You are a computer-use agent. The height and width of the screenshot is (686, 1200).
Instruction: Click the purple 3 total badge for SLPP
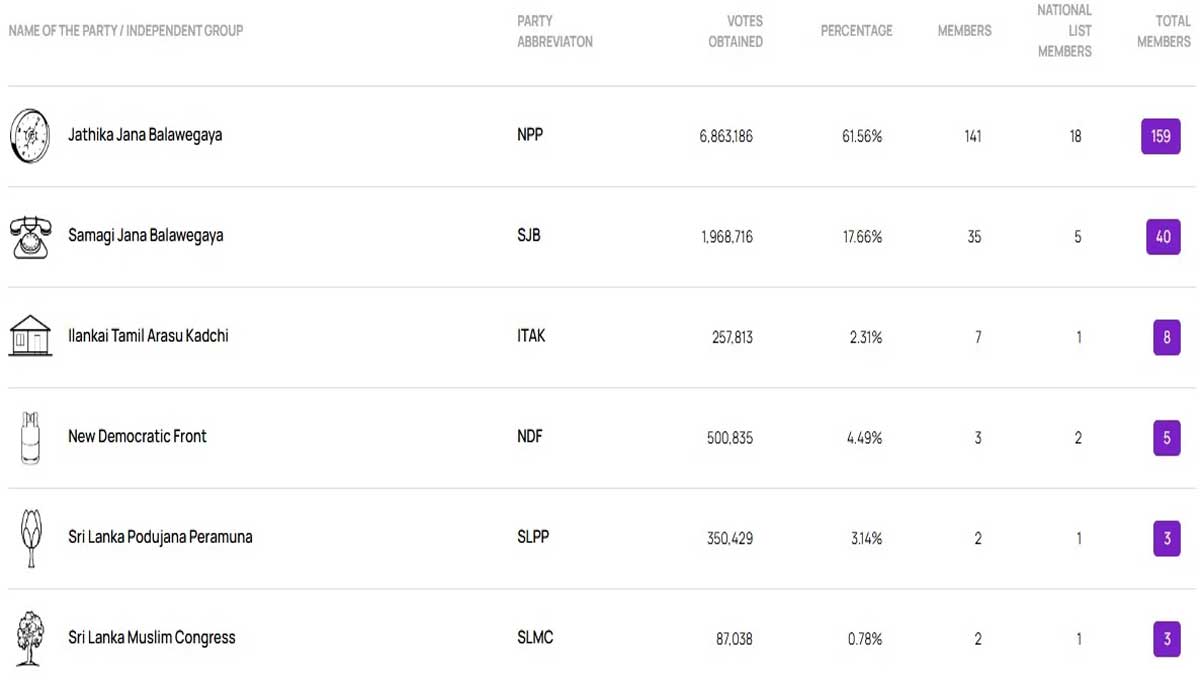[1166, 539]
